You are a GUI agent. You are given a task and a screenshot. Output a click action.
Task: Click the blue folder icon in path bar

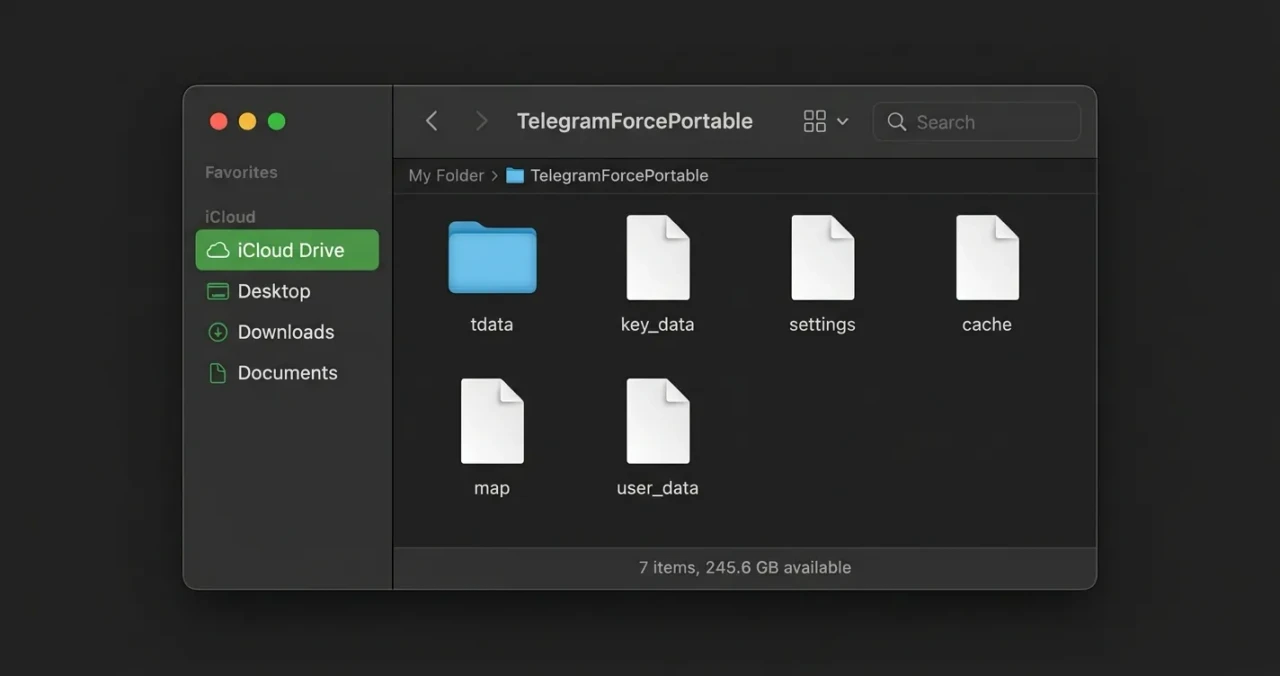(515, 175)
